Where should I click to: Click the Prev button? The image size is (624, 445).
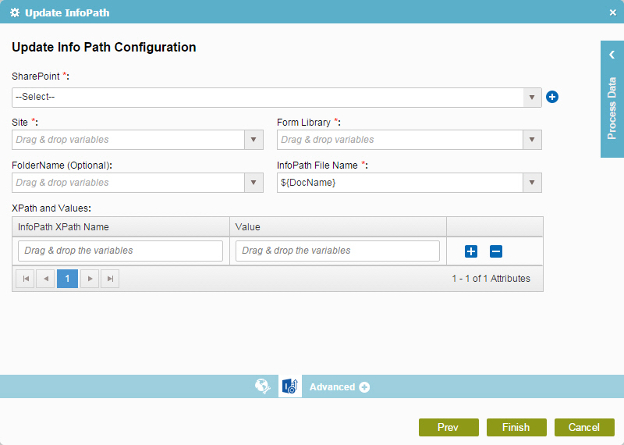448,427
